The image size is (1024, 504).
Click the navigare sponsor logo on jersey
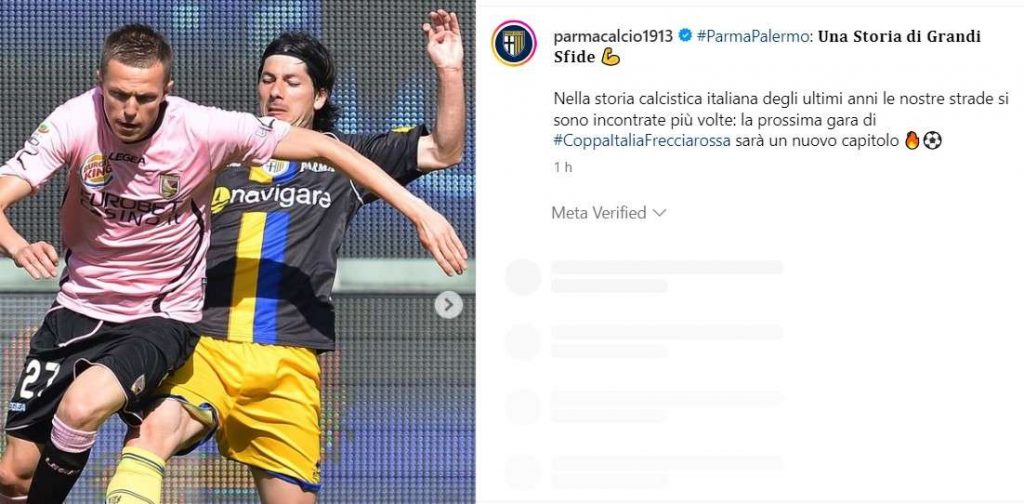pyautogui.click(x=270, y=198)
